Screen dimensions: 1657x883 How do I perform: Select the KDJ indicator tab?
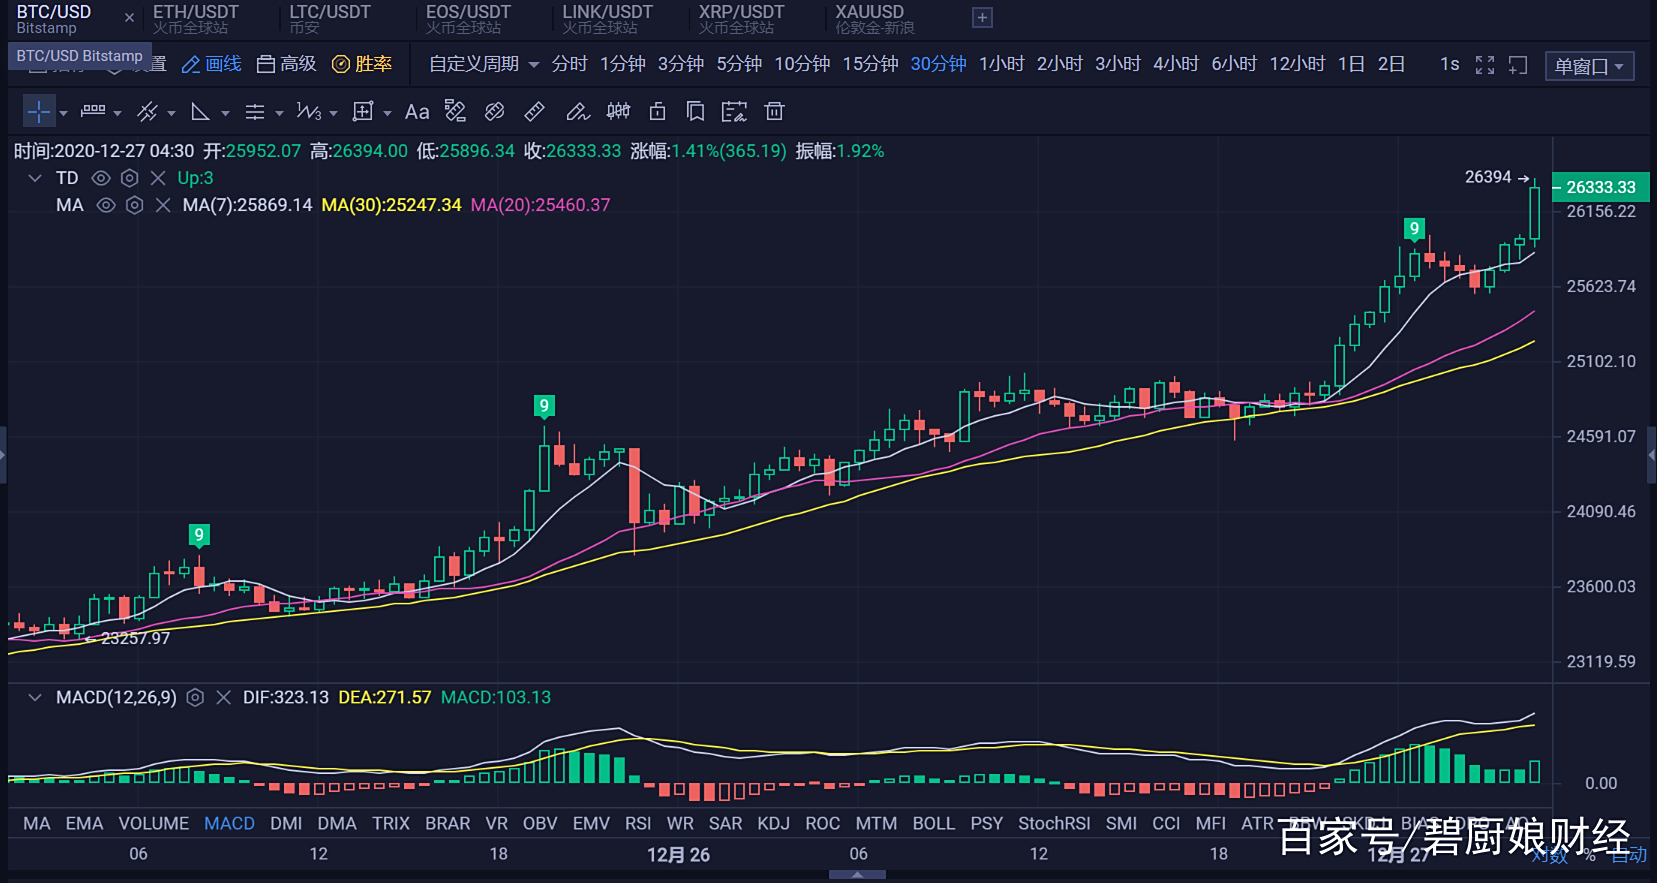click(773, 823)
